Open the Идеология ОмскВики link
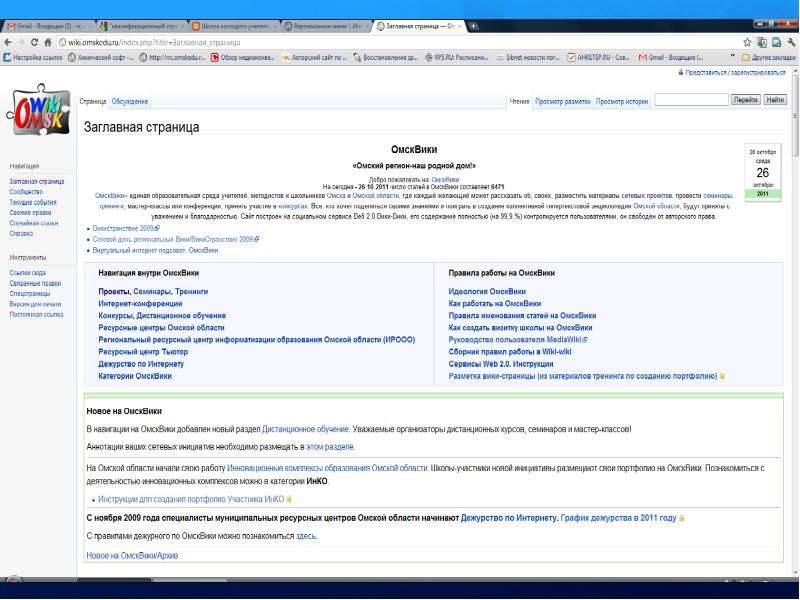Viewport: 800px width, 600px height. tap(487, 291)
